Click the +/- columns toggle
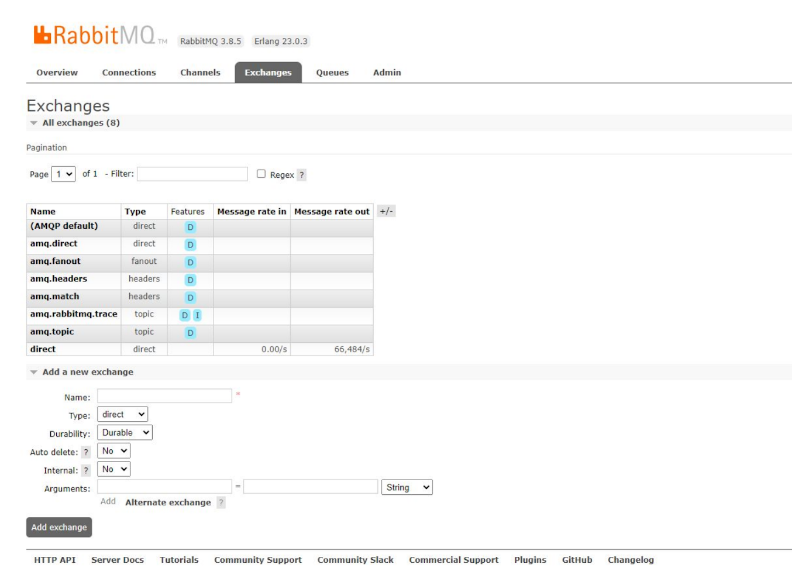This screenshot has width=792, height=577. (x=387, y=211)
